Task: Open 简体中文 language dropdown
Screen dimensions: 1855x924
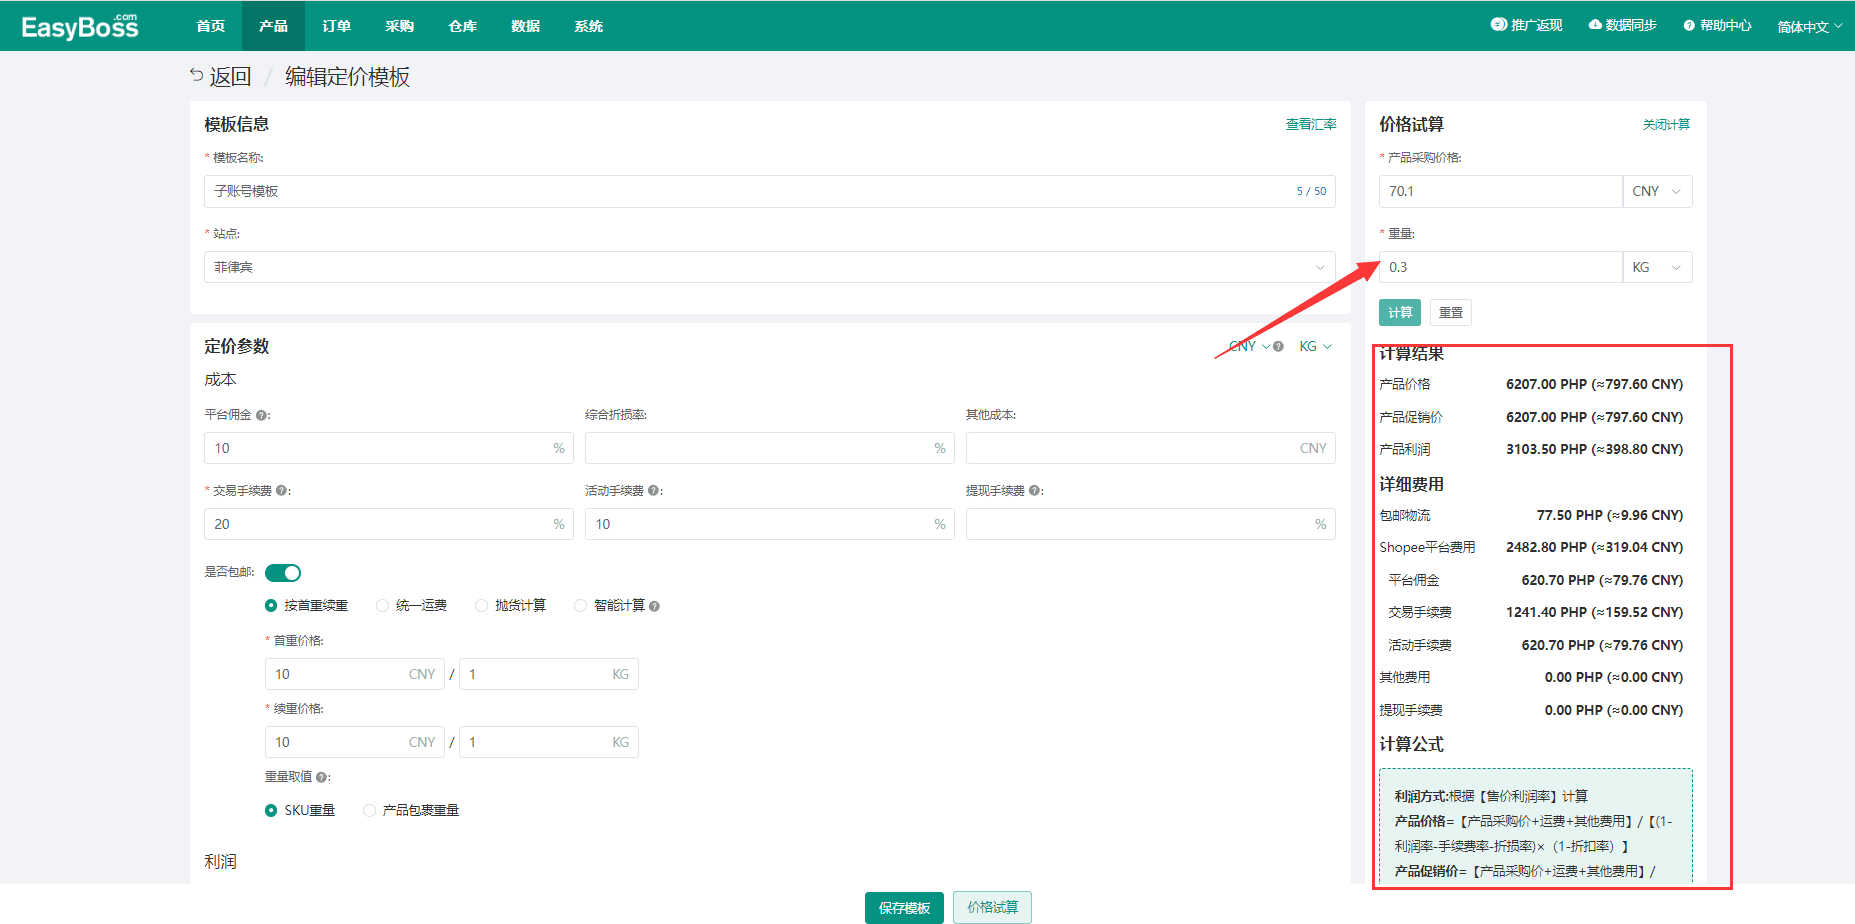Action: [x=1809, y=27]
